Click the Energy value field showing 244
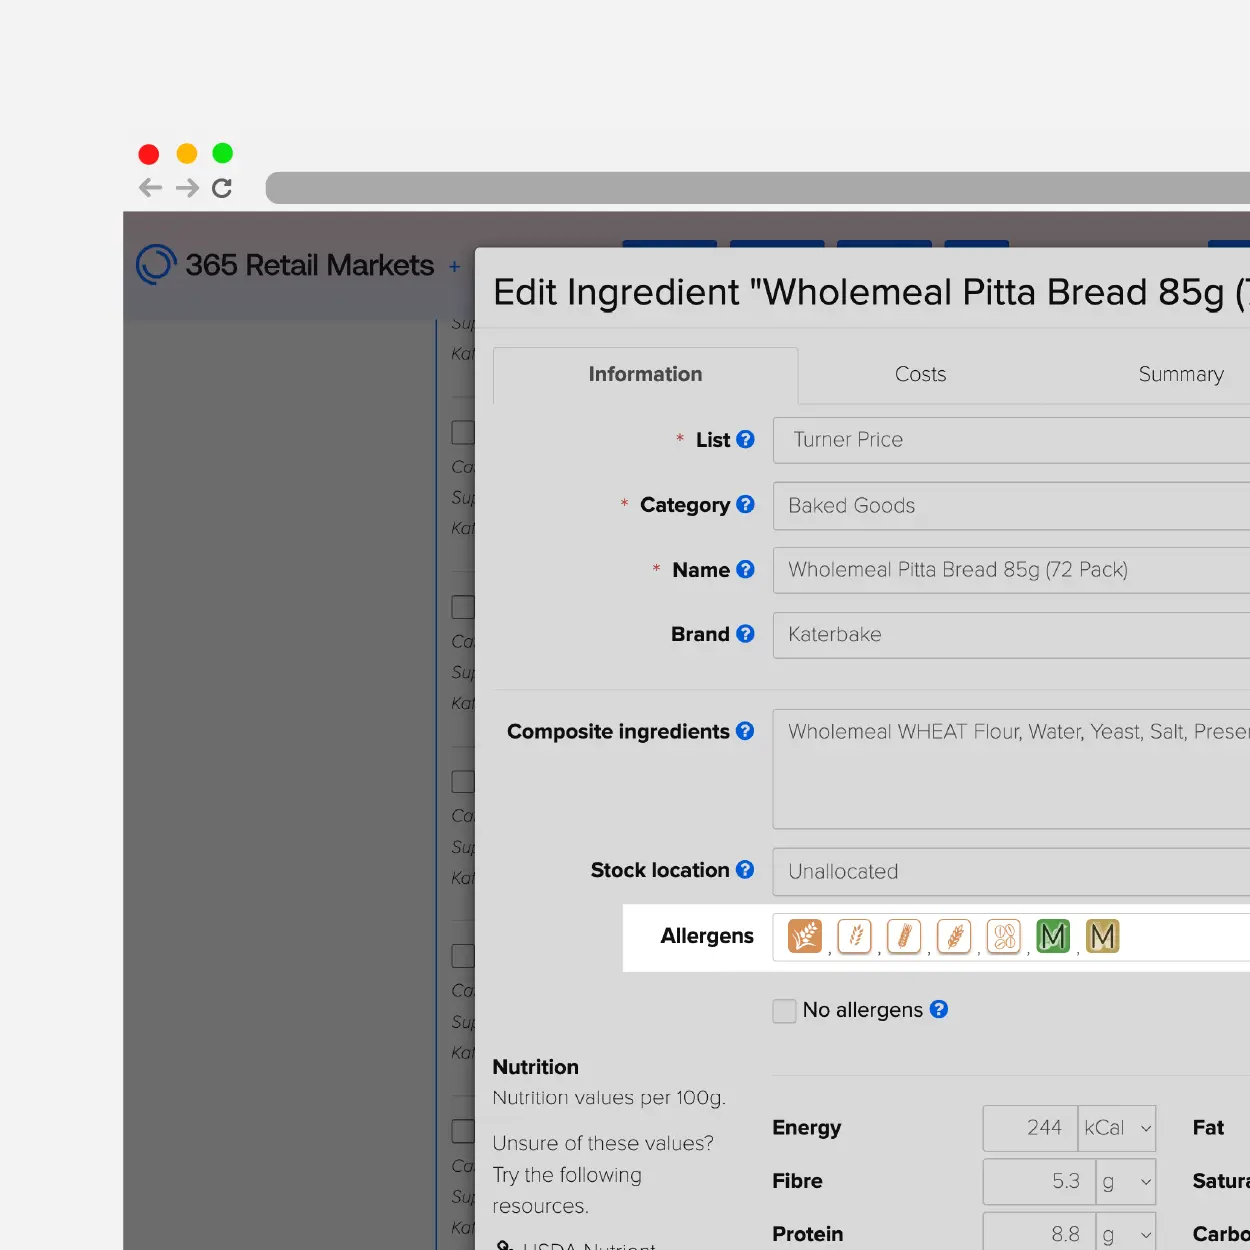Viewport: 1250px width, 1250px height. coord(1030,1128)
